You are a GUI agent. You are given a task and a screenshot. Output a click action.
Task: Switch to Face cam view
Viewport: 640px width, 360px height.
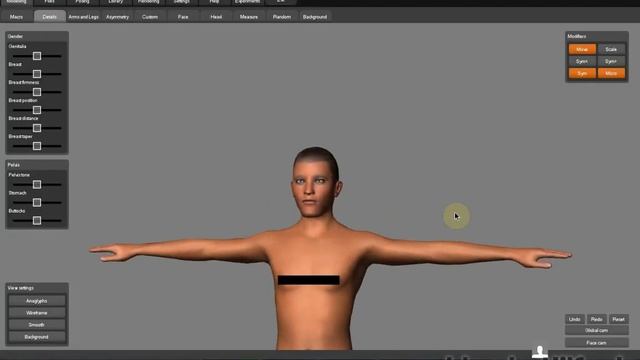coord(596,343)
